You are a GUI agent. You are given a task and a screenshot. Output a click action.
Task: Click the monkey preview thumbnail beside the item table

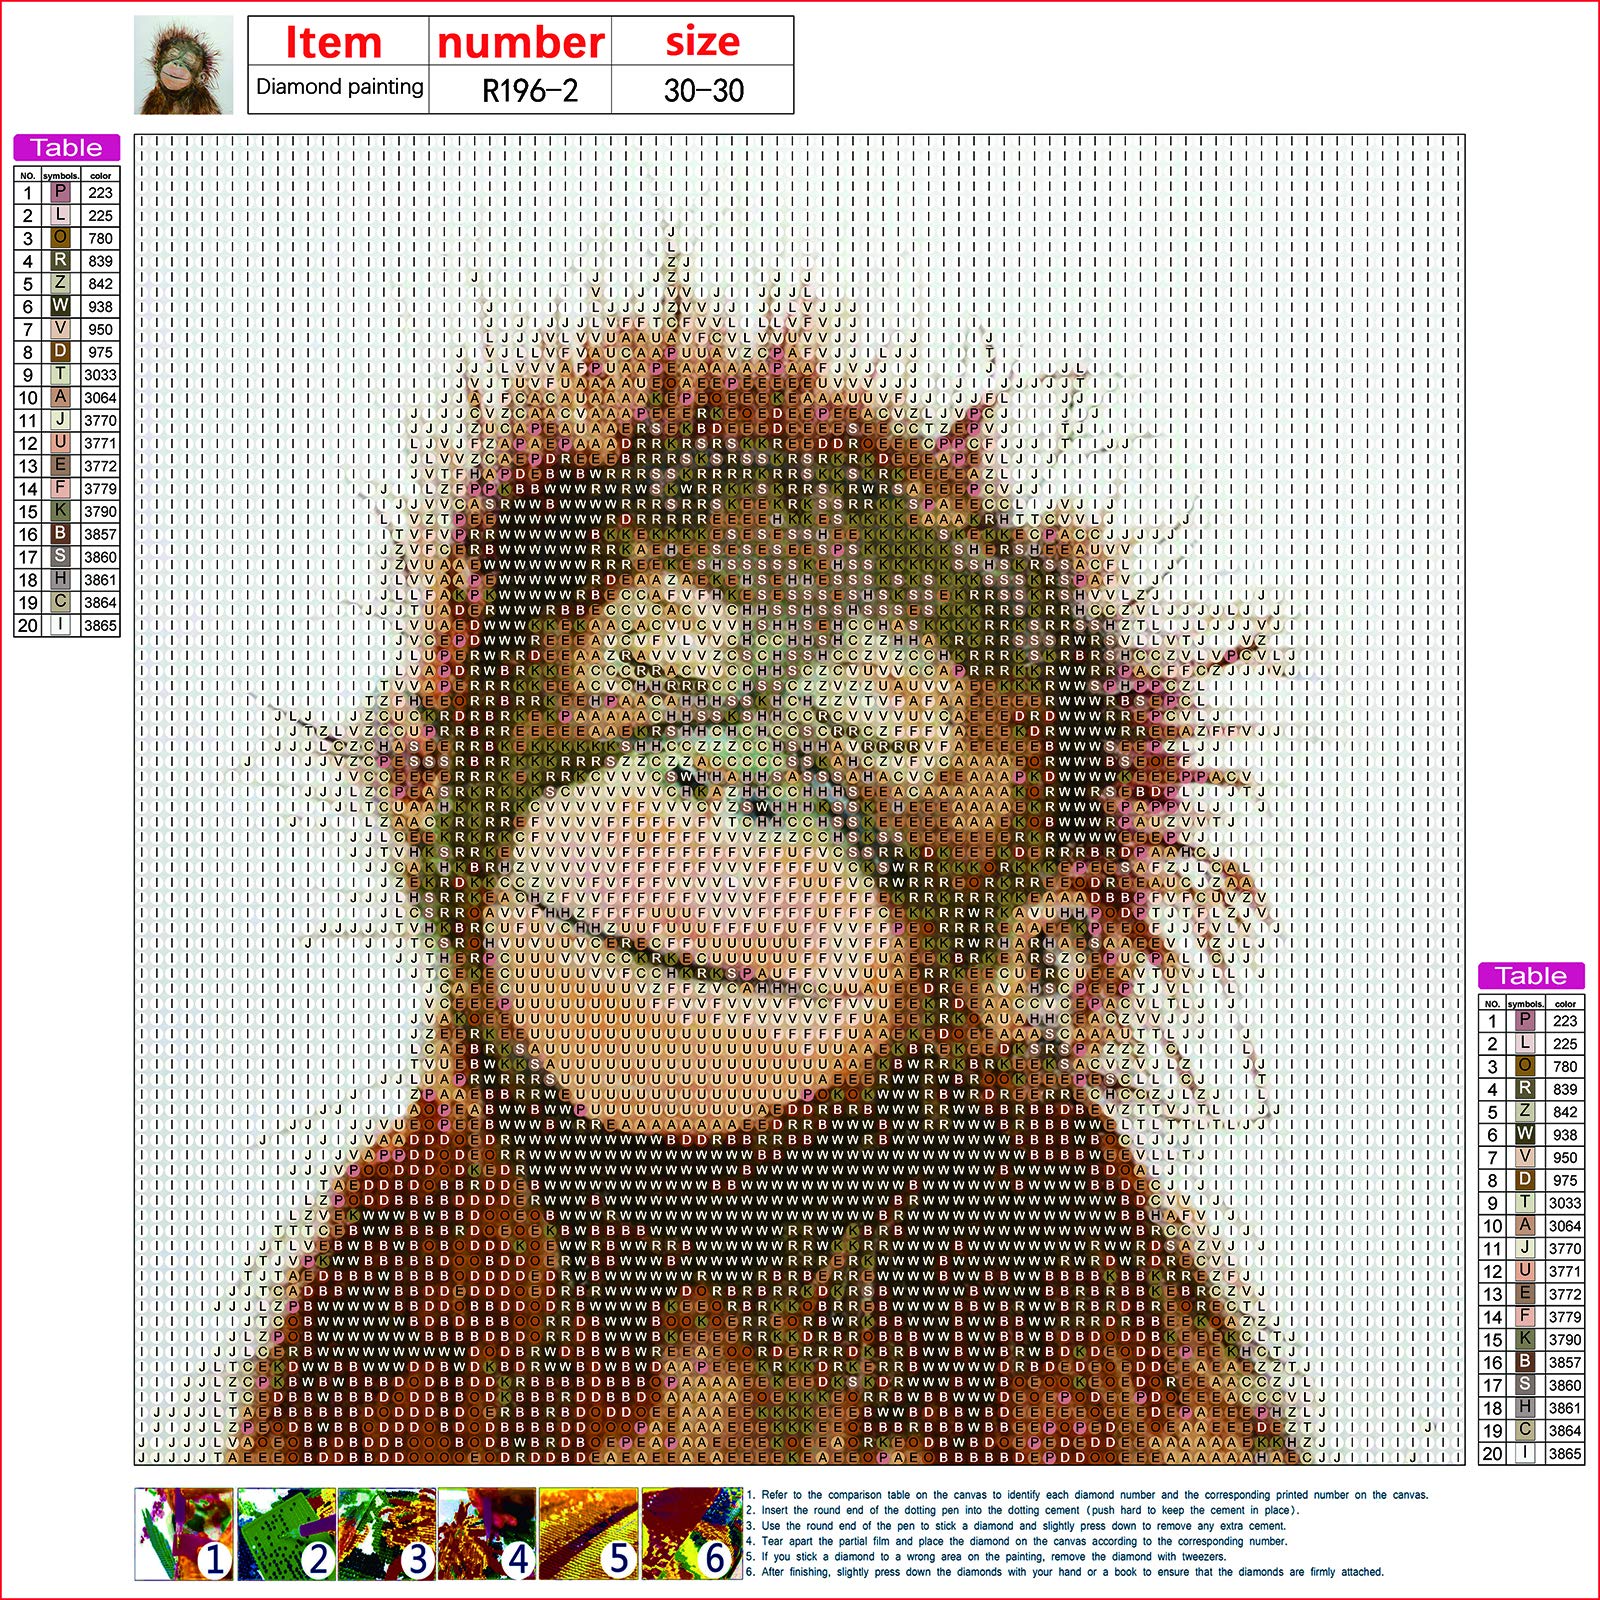(184, 65)
